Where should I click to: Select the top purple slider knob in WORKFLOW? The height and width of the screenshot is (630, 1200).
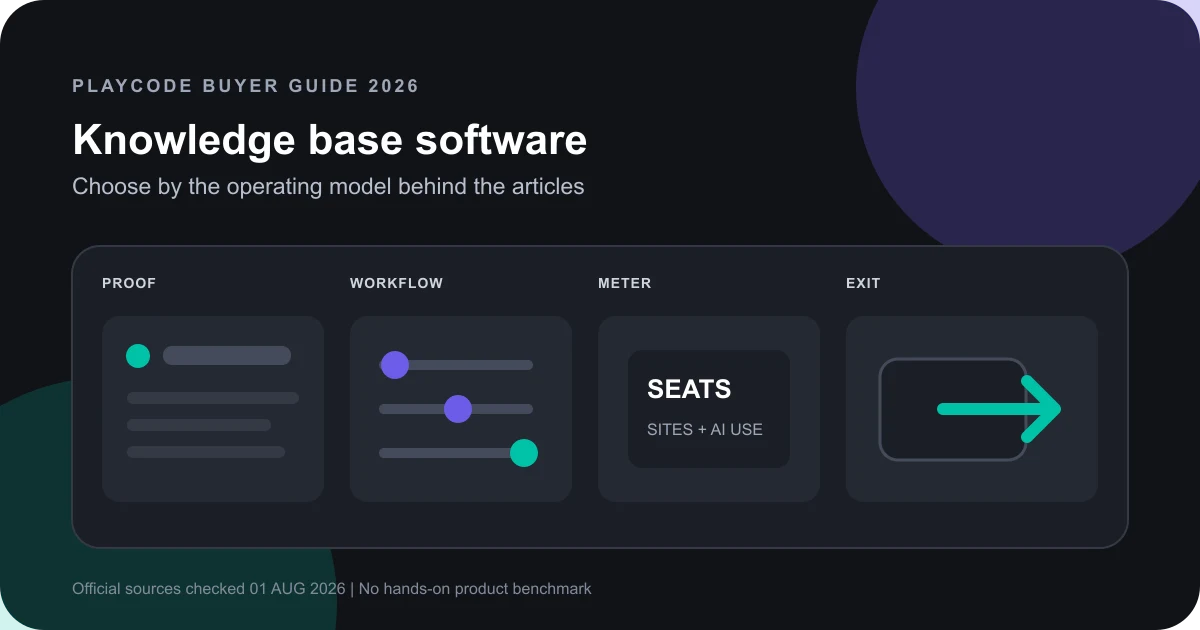point(395,365)
